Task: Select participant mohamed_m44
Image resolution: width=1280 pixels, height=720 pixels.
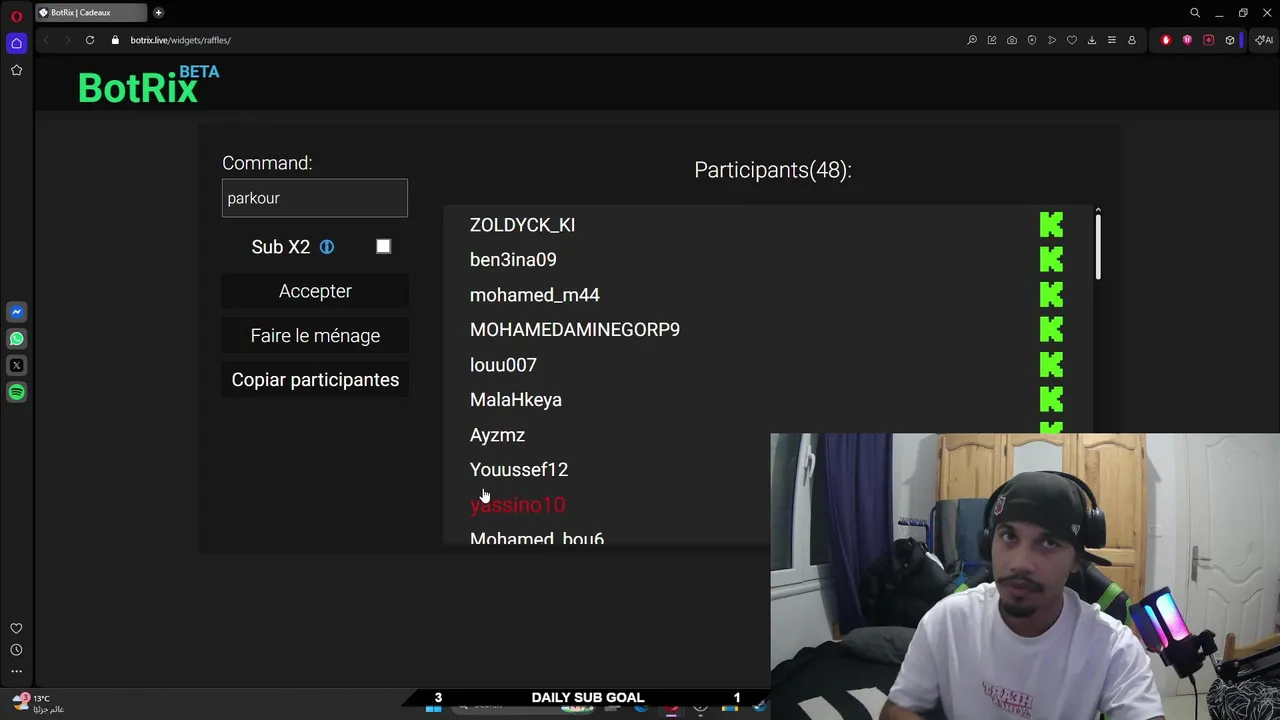Action: [x=535, y=295]
